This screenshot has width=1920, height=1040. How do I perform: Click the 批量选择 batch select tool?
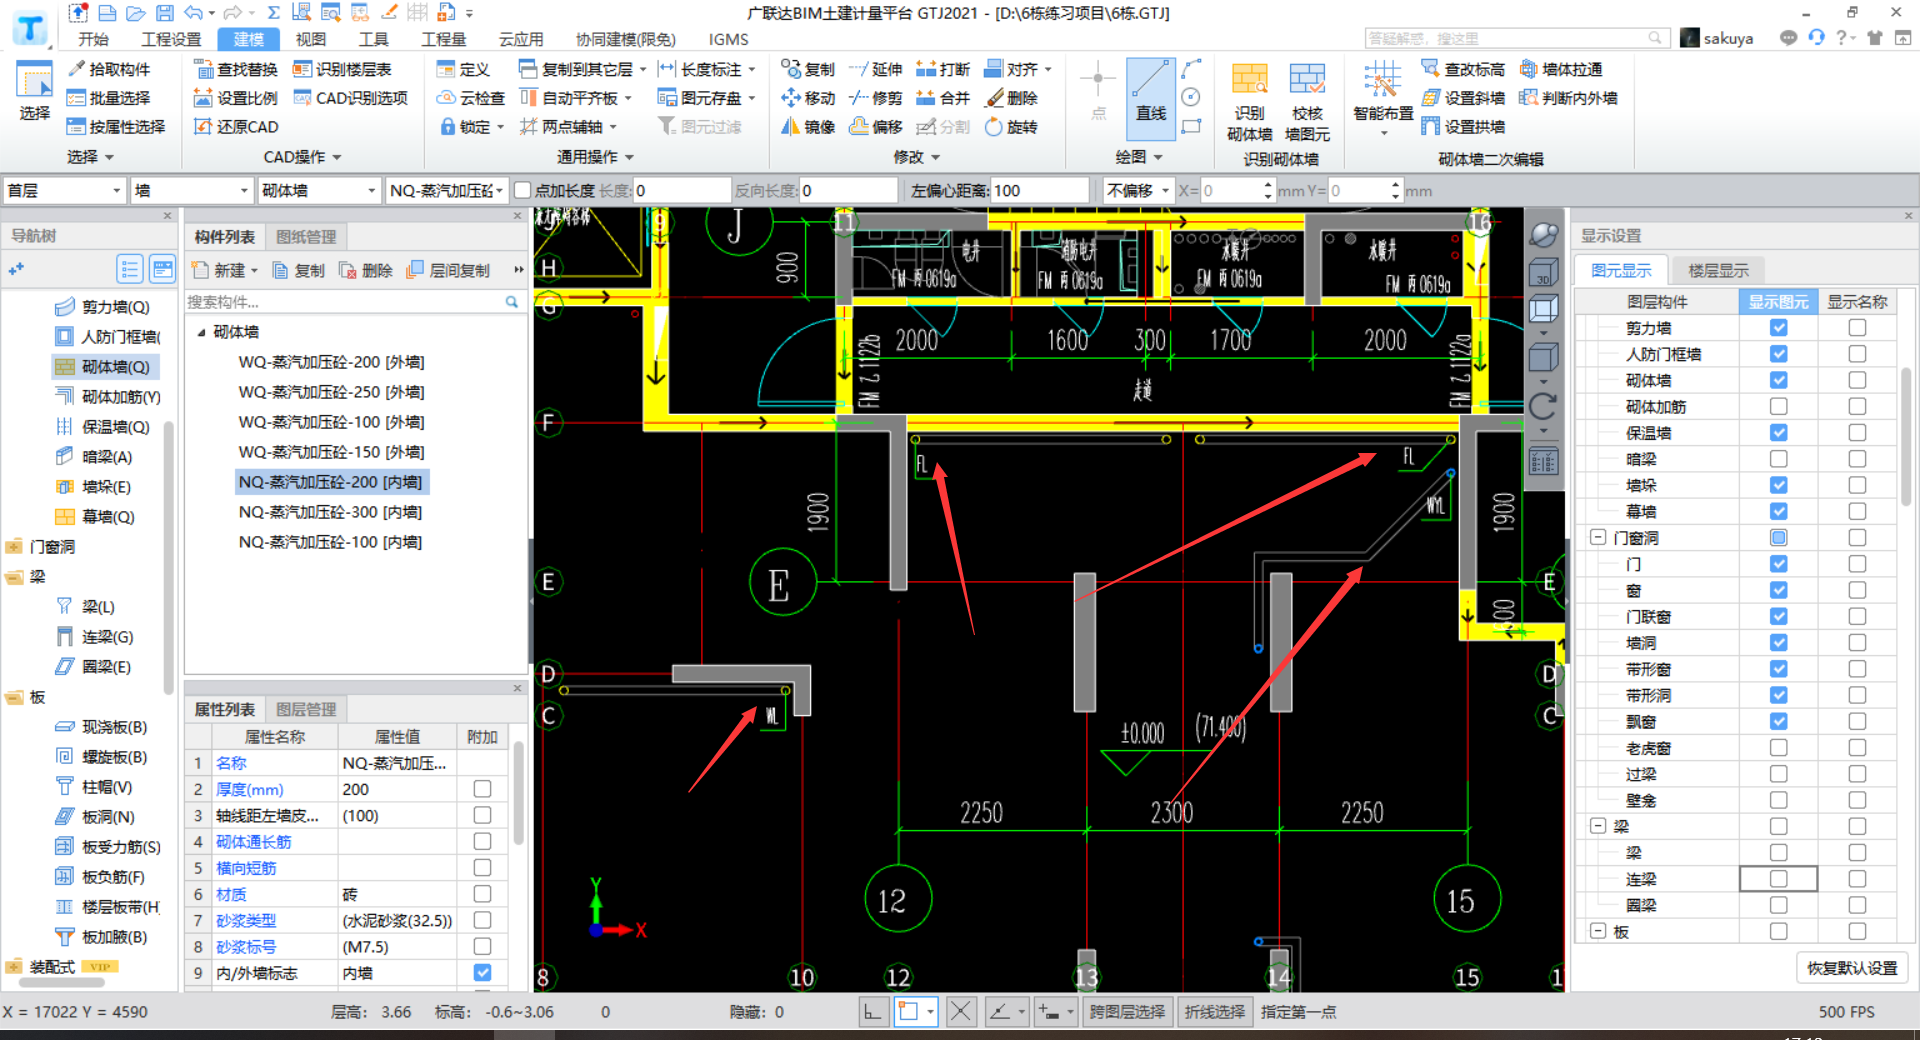pyautogui.click(x=108, y=98)
